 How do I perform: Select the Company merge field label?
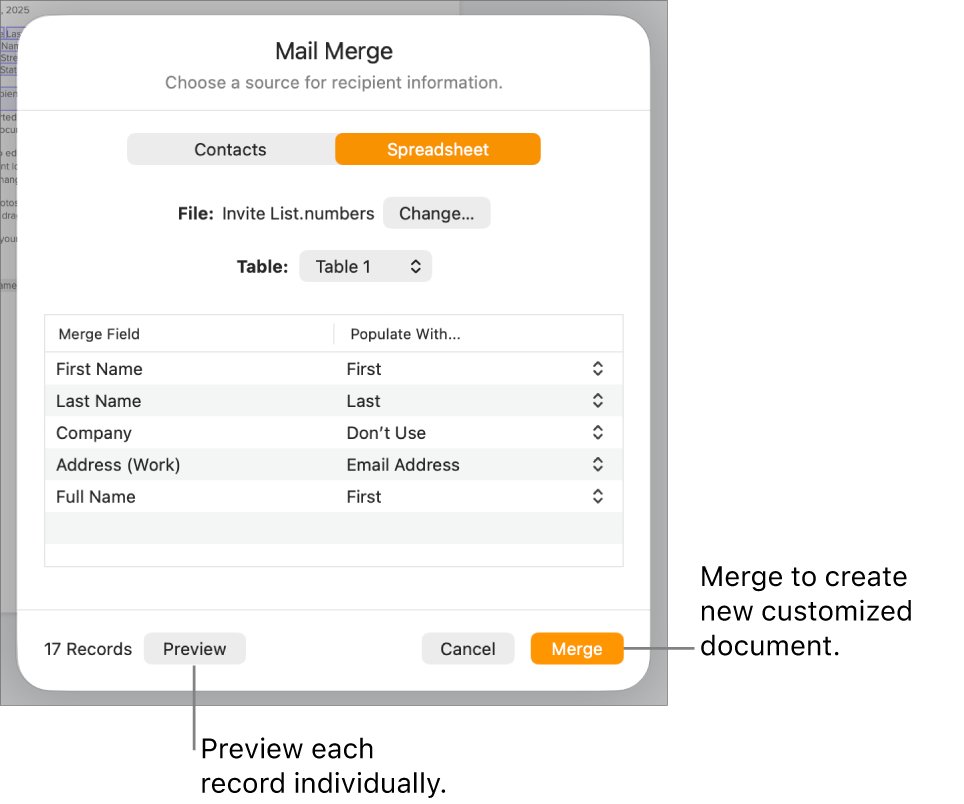pos(94,433)
